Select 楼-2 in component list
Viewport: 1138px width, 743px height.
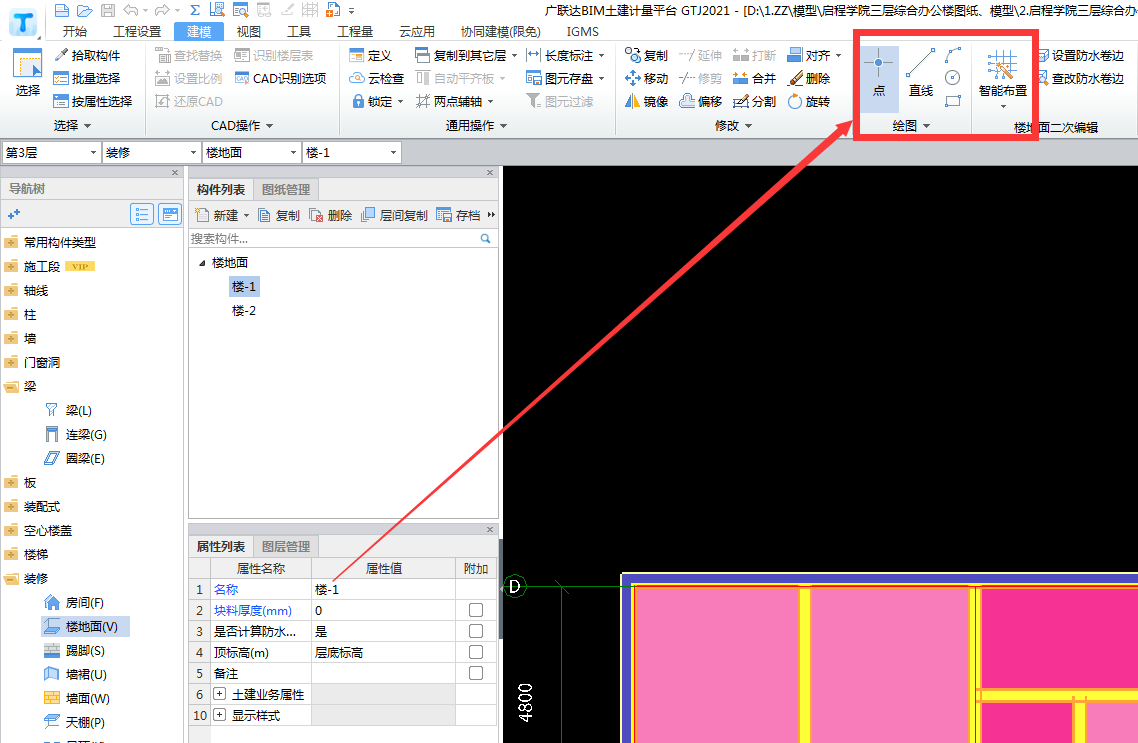pos(244,311)
